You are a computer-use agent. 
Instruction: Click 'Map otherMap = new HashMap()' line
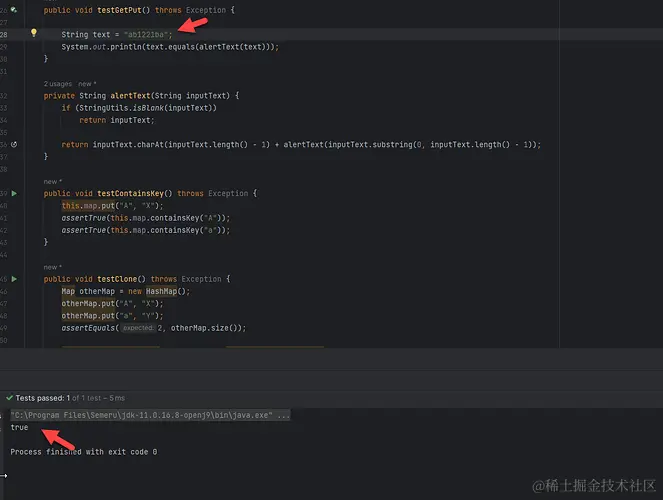click(x=126, y=291)
